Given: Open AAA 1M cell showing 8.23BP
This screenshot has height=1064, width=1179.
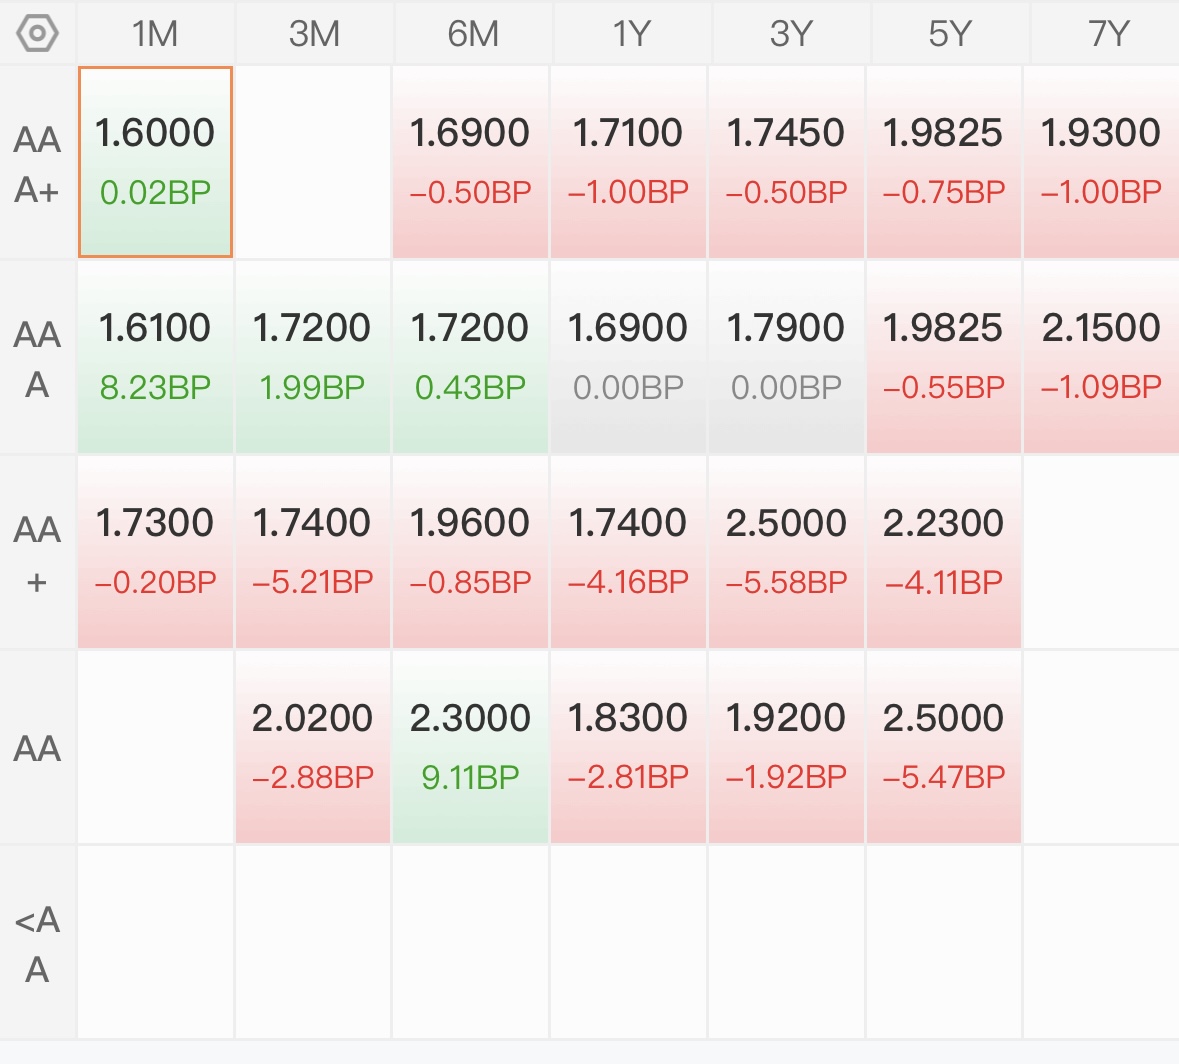Looking at the screenshot, I should coord(156,357).
